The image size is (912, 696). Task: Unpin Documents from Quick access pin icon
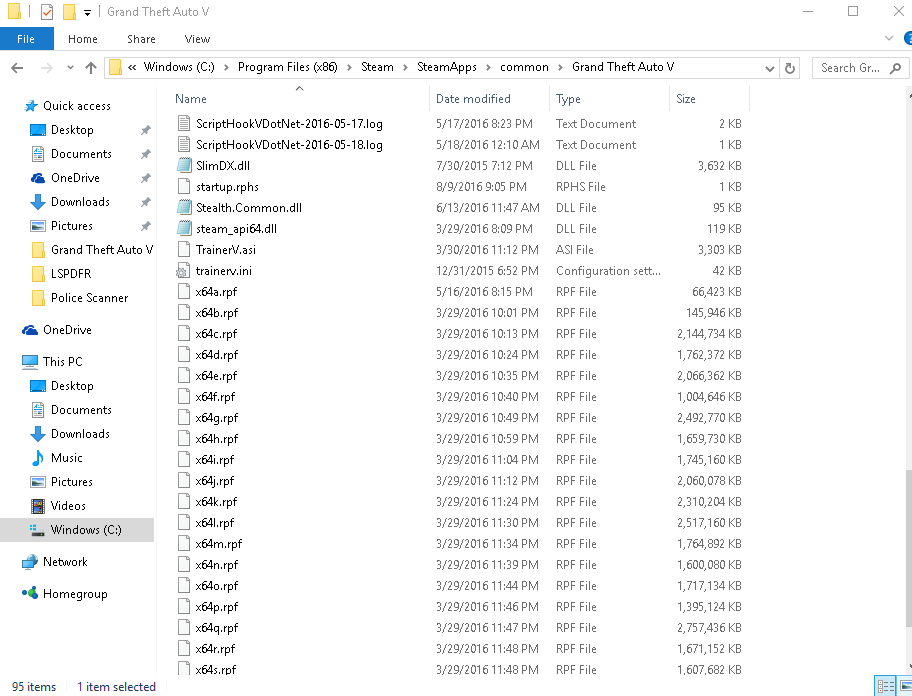pos(145,154)
